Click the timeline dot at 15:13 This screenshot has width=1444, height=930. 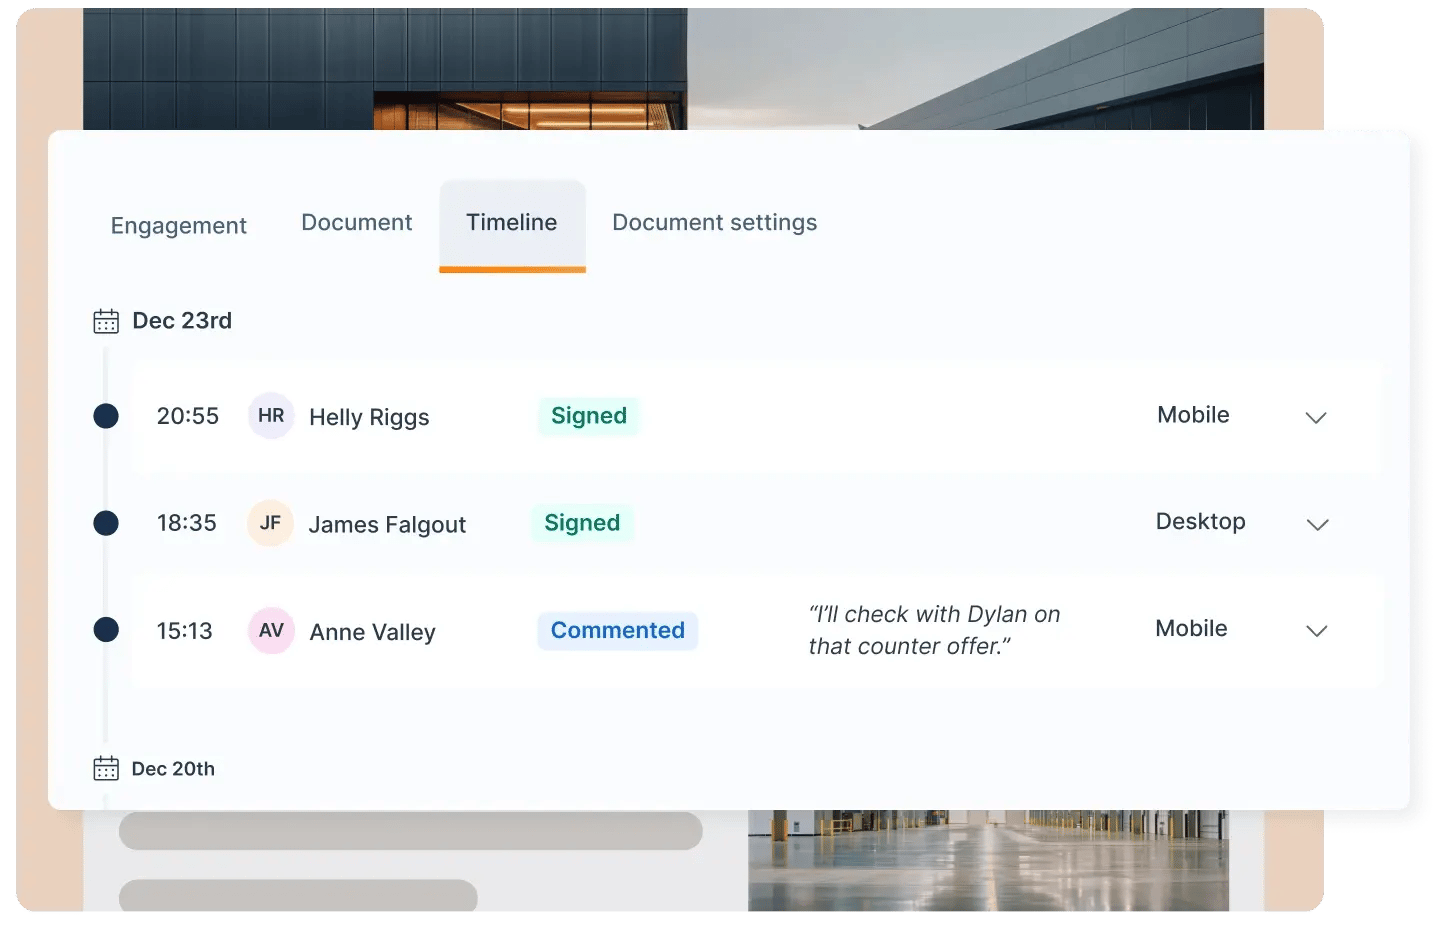click(106, 630)
